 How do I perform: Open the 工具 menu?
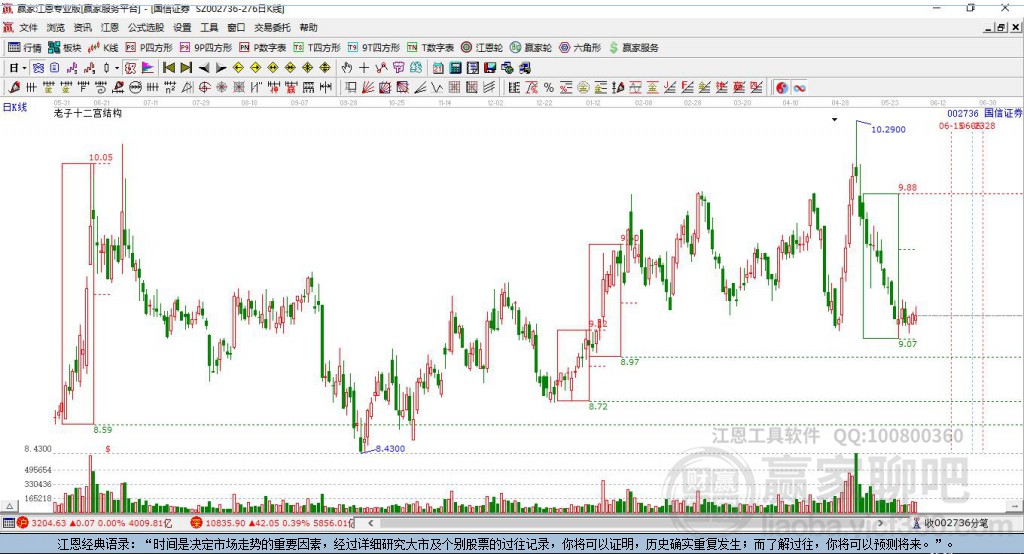(x=209, y=27)
